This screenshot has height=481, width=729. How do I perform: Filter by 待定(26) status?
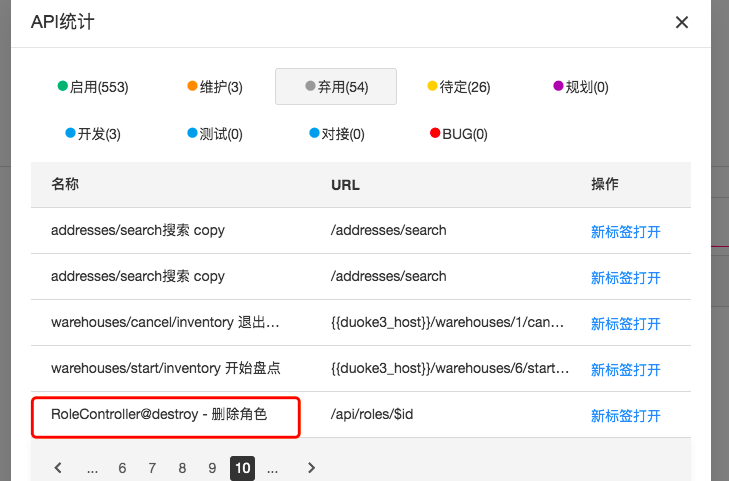[x=459, y=87]
